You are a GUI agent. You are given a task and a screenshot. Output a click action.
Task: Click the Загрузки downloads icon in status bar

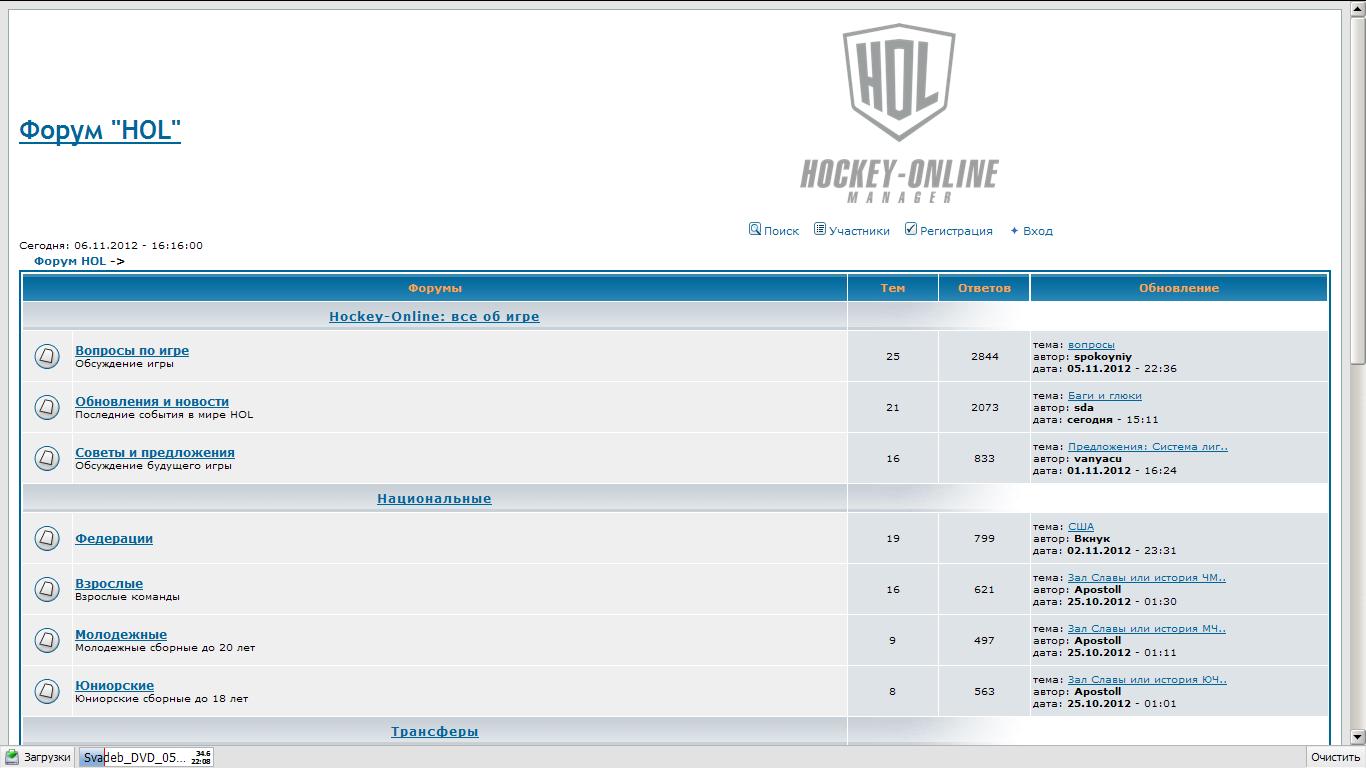coord(12,757)
